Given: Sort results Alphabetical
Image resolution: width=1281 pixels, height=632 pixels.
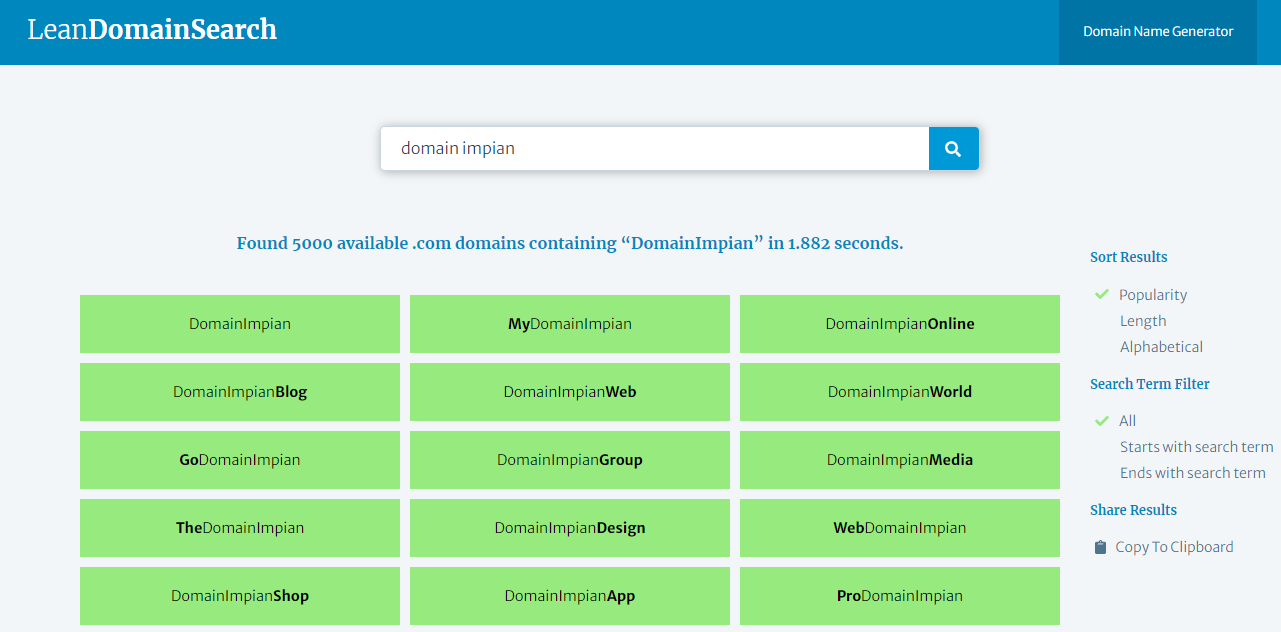Looking at the screenshot, I should 1161,346.
